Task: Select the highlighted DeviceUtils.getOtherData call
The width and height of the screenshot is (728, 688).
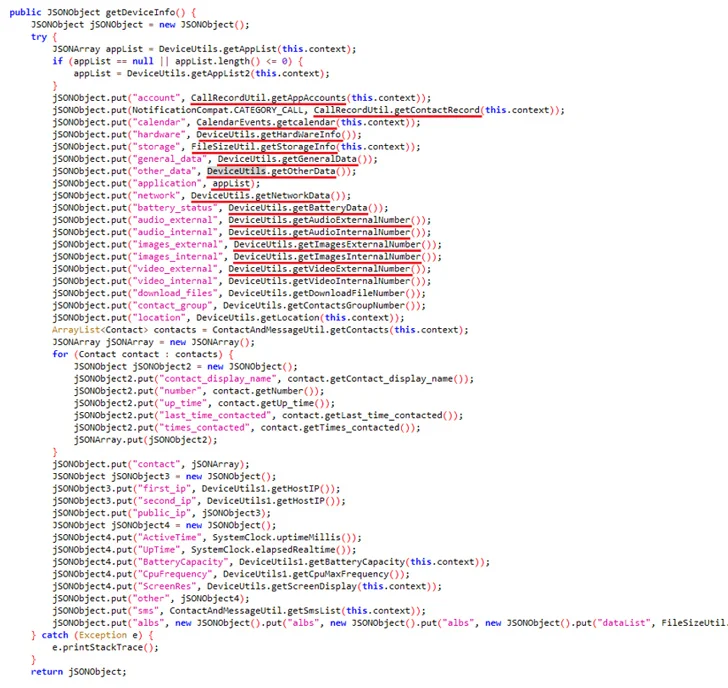Action: (x=280, y=171)
